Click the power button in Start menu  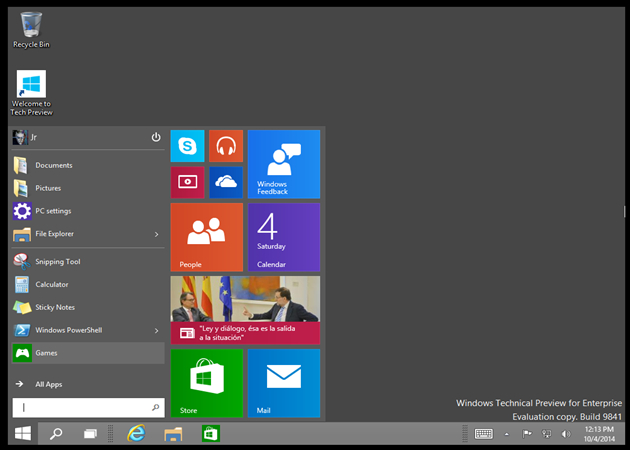coord(156,137)
